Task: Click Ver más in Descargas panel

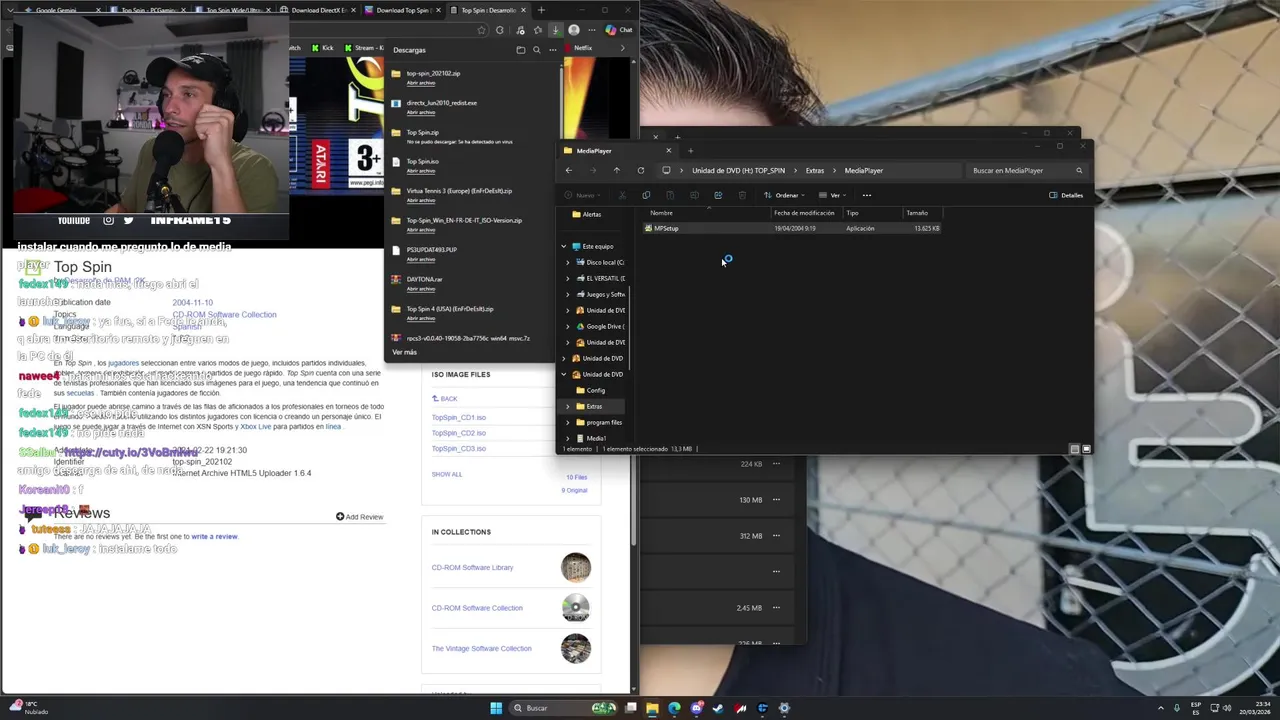Action: (x=404, y=352)
